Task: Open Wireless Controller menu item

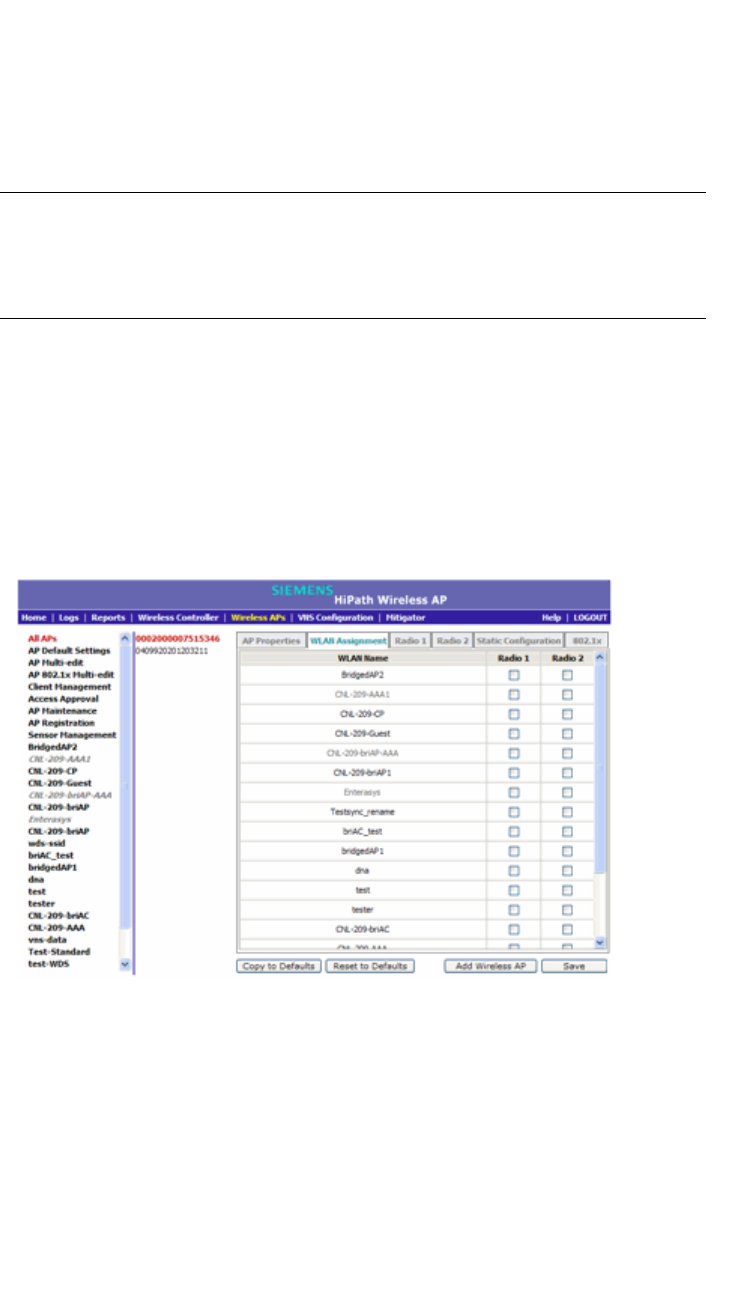Action: coord(178,618)
